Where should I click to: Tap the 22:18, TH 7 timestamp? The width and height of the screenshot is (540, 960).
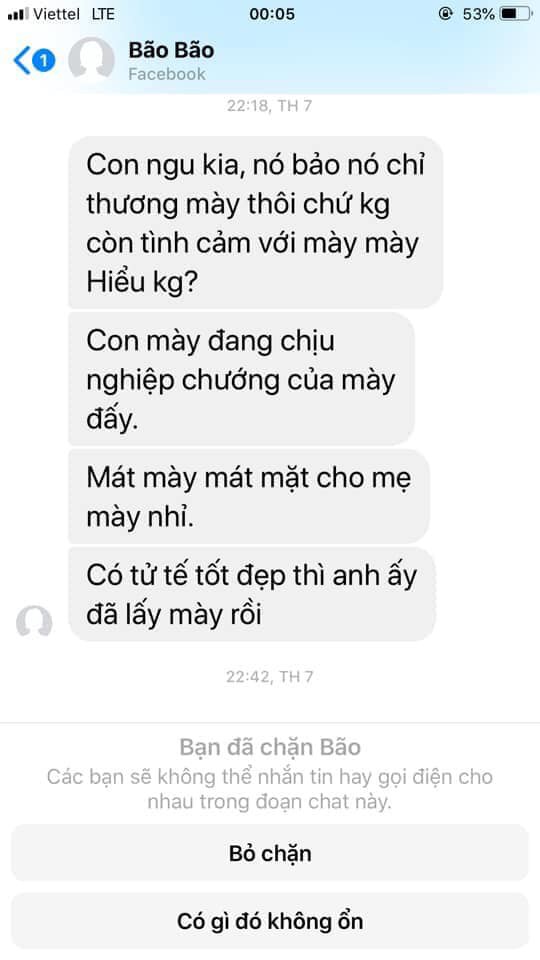[269, 106]
